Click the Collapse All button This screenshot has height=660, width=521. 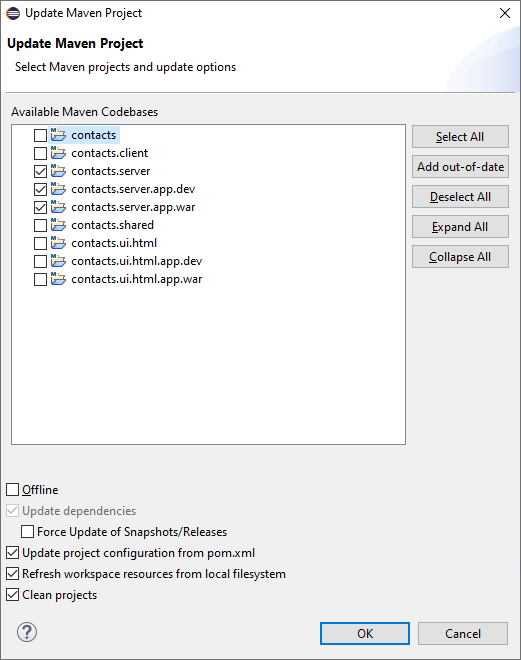(x=460, y=257)
